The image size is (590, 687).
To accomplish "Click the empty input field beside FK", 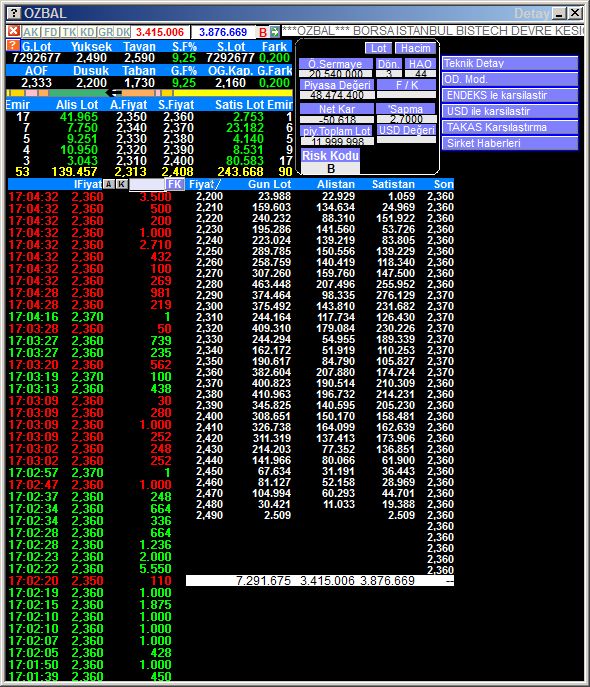I will (147, 184).
